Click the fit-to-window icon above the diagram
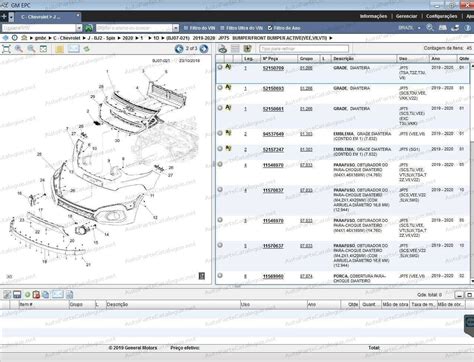This screenshot has height=362, width=474. (x=6, y=49)
